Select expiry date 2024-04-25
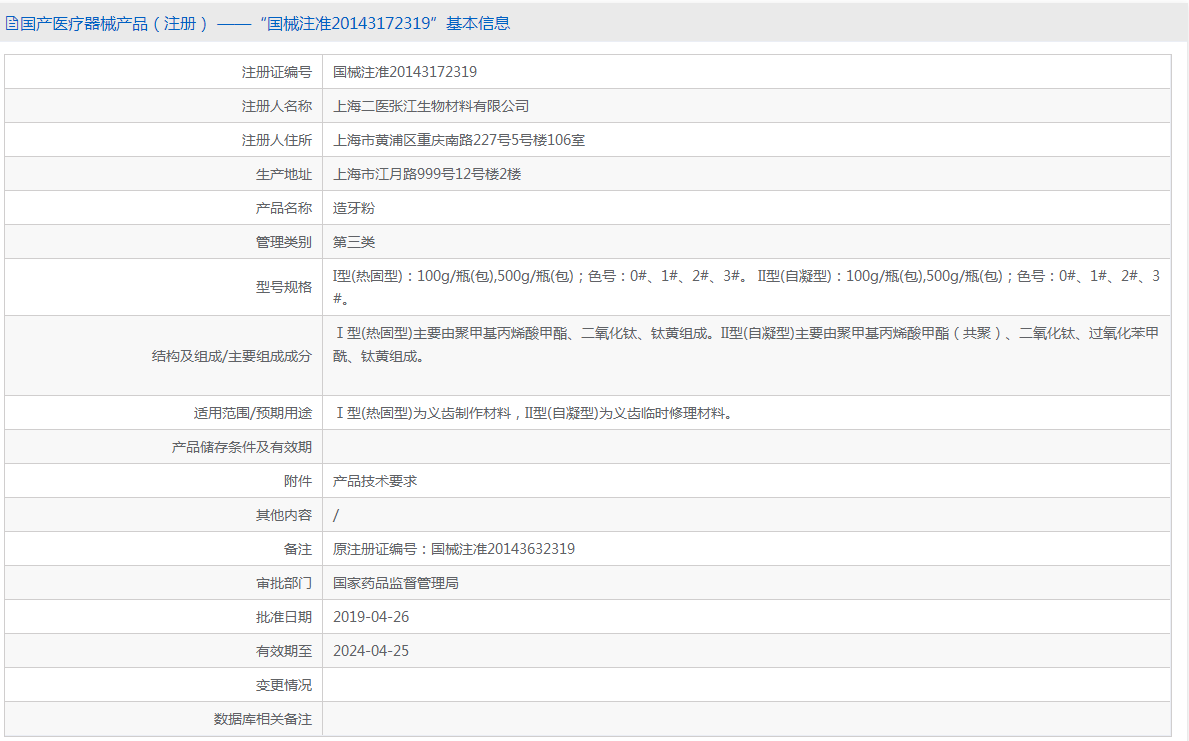 [x=371, y=651]
